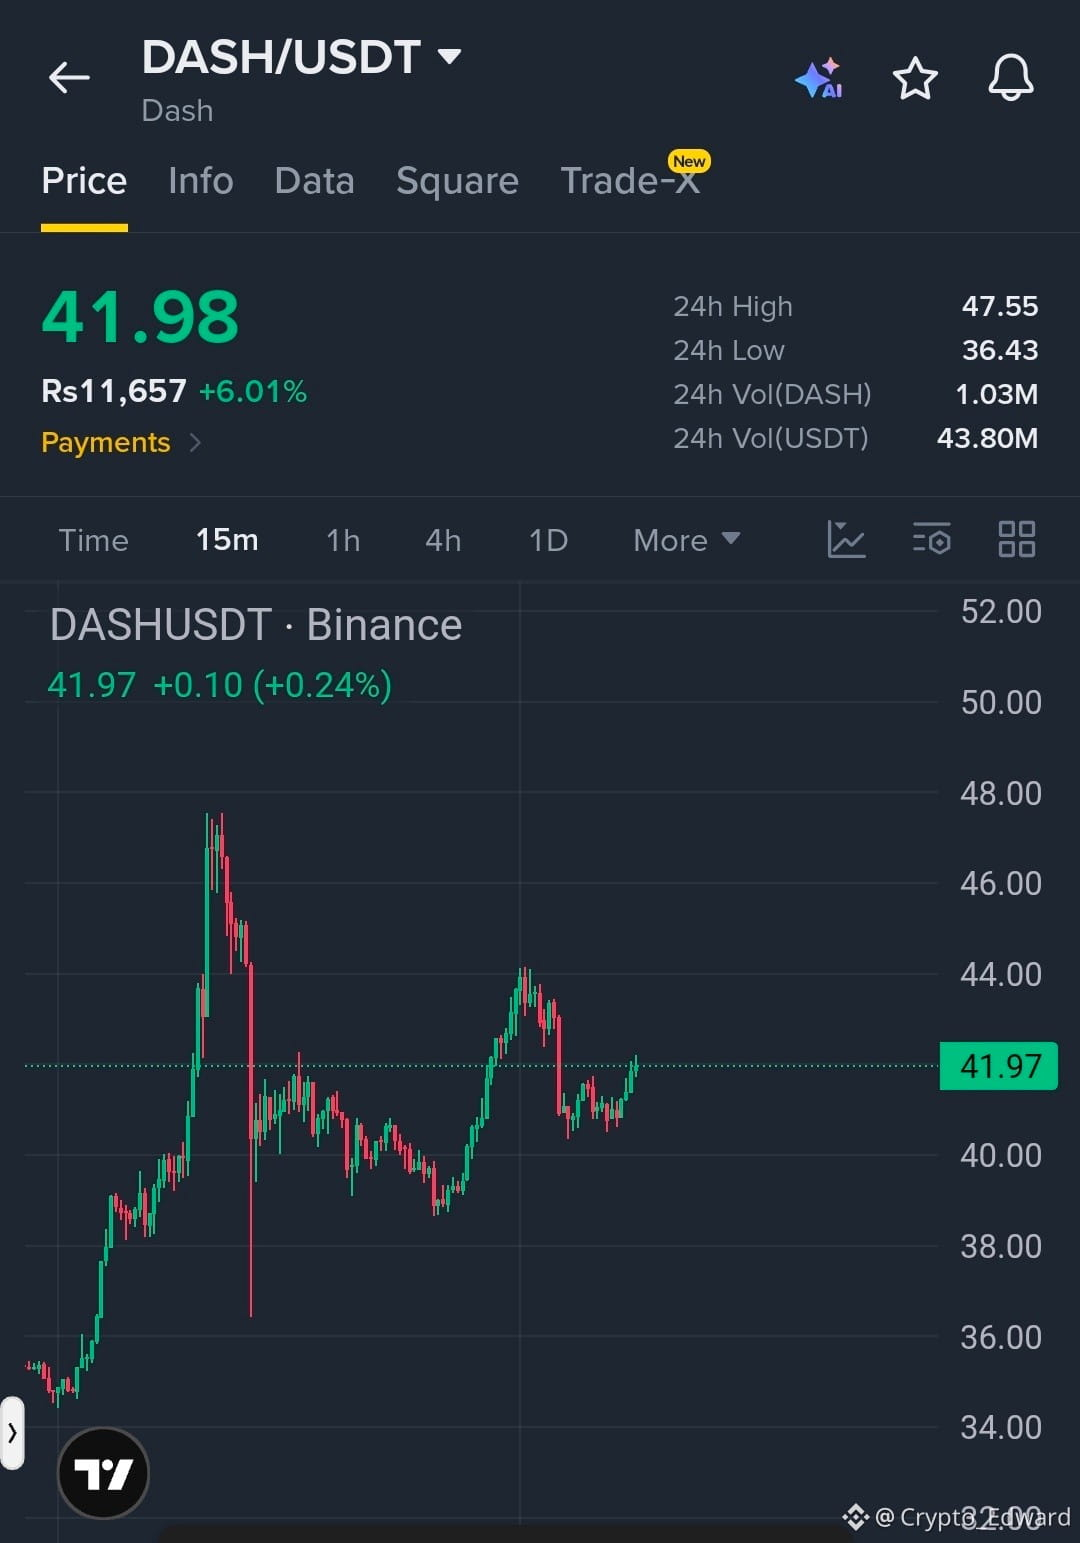The width and height of the screenshot is (1080, 1543).
Task: Select the 1D interval
Action: pos(548,540)
